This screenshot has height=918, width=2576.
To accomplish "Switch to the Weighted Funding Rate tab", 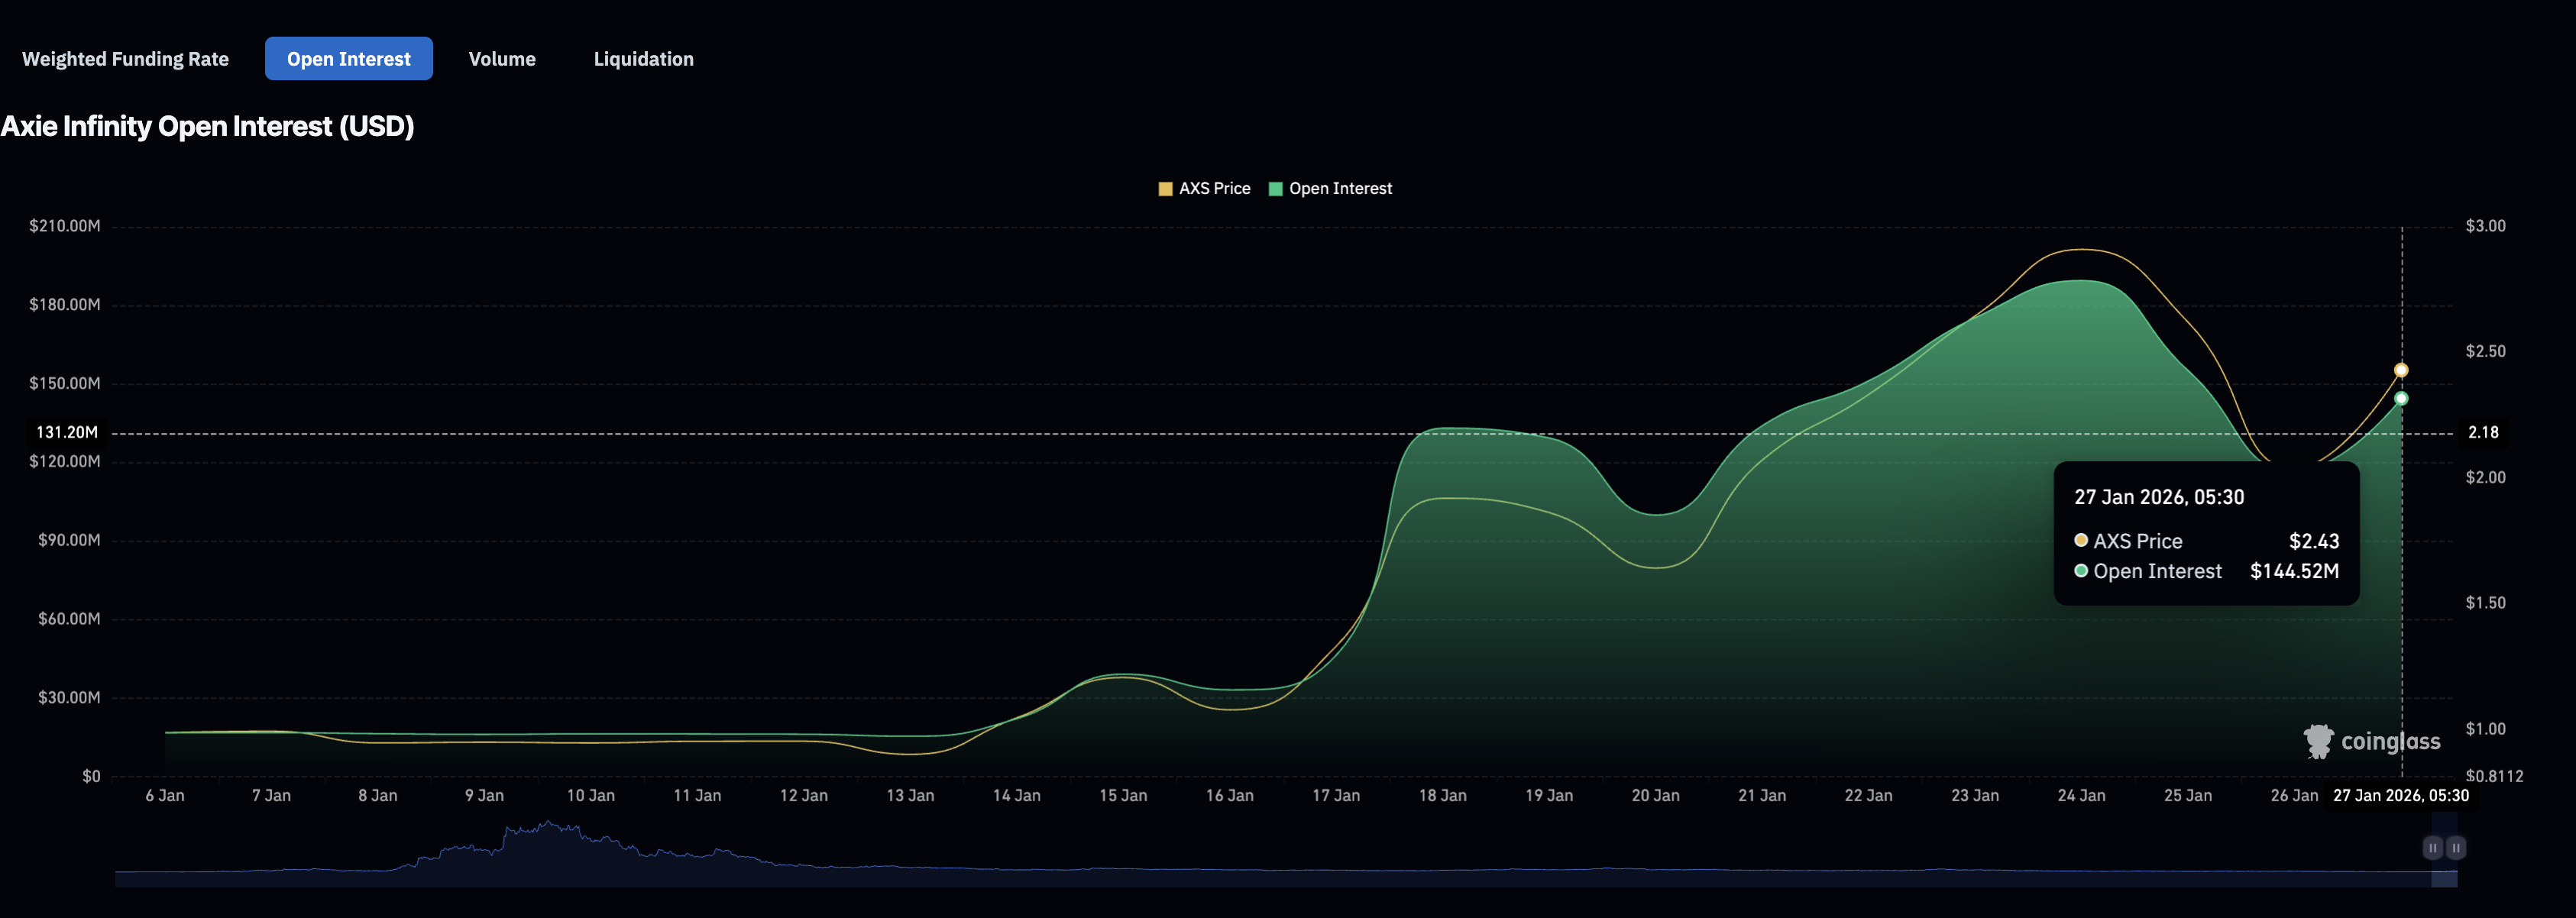I will (125, 59).
